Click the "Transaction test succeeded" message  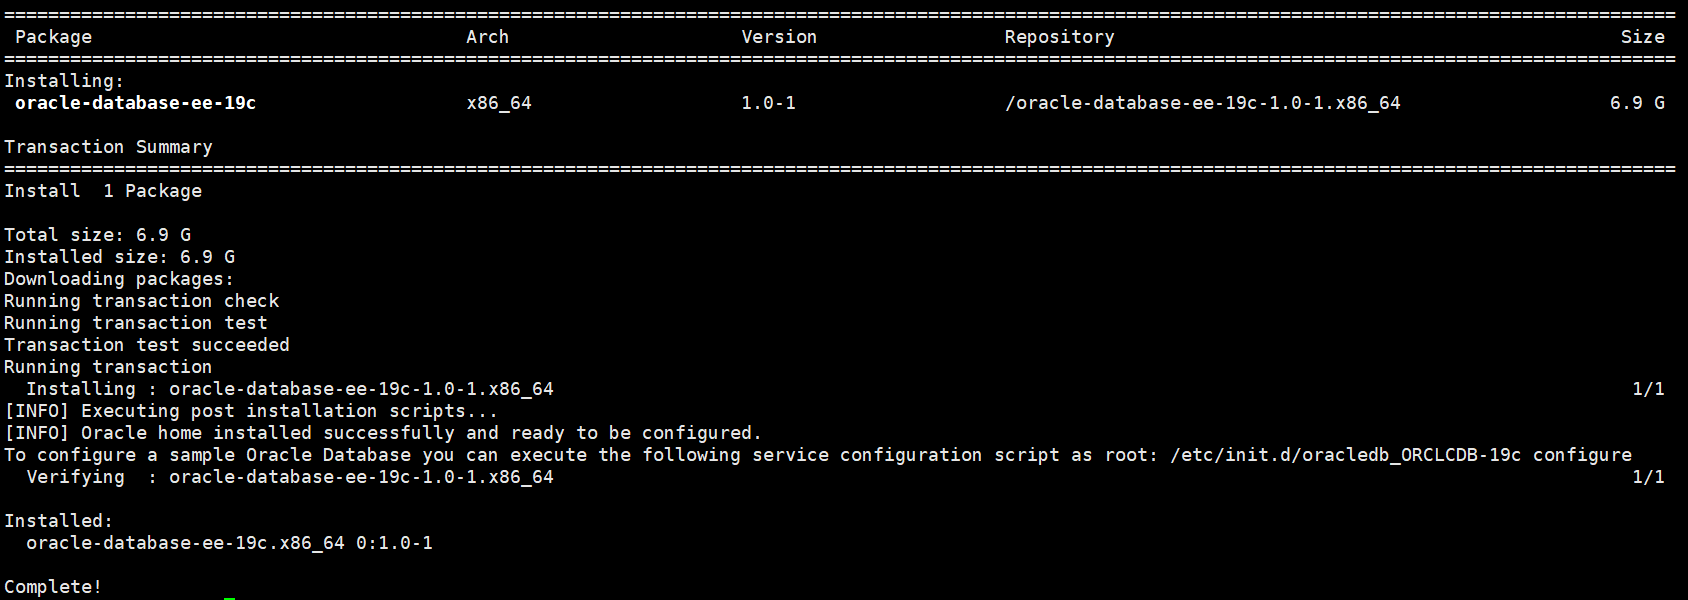click(146, 345)
